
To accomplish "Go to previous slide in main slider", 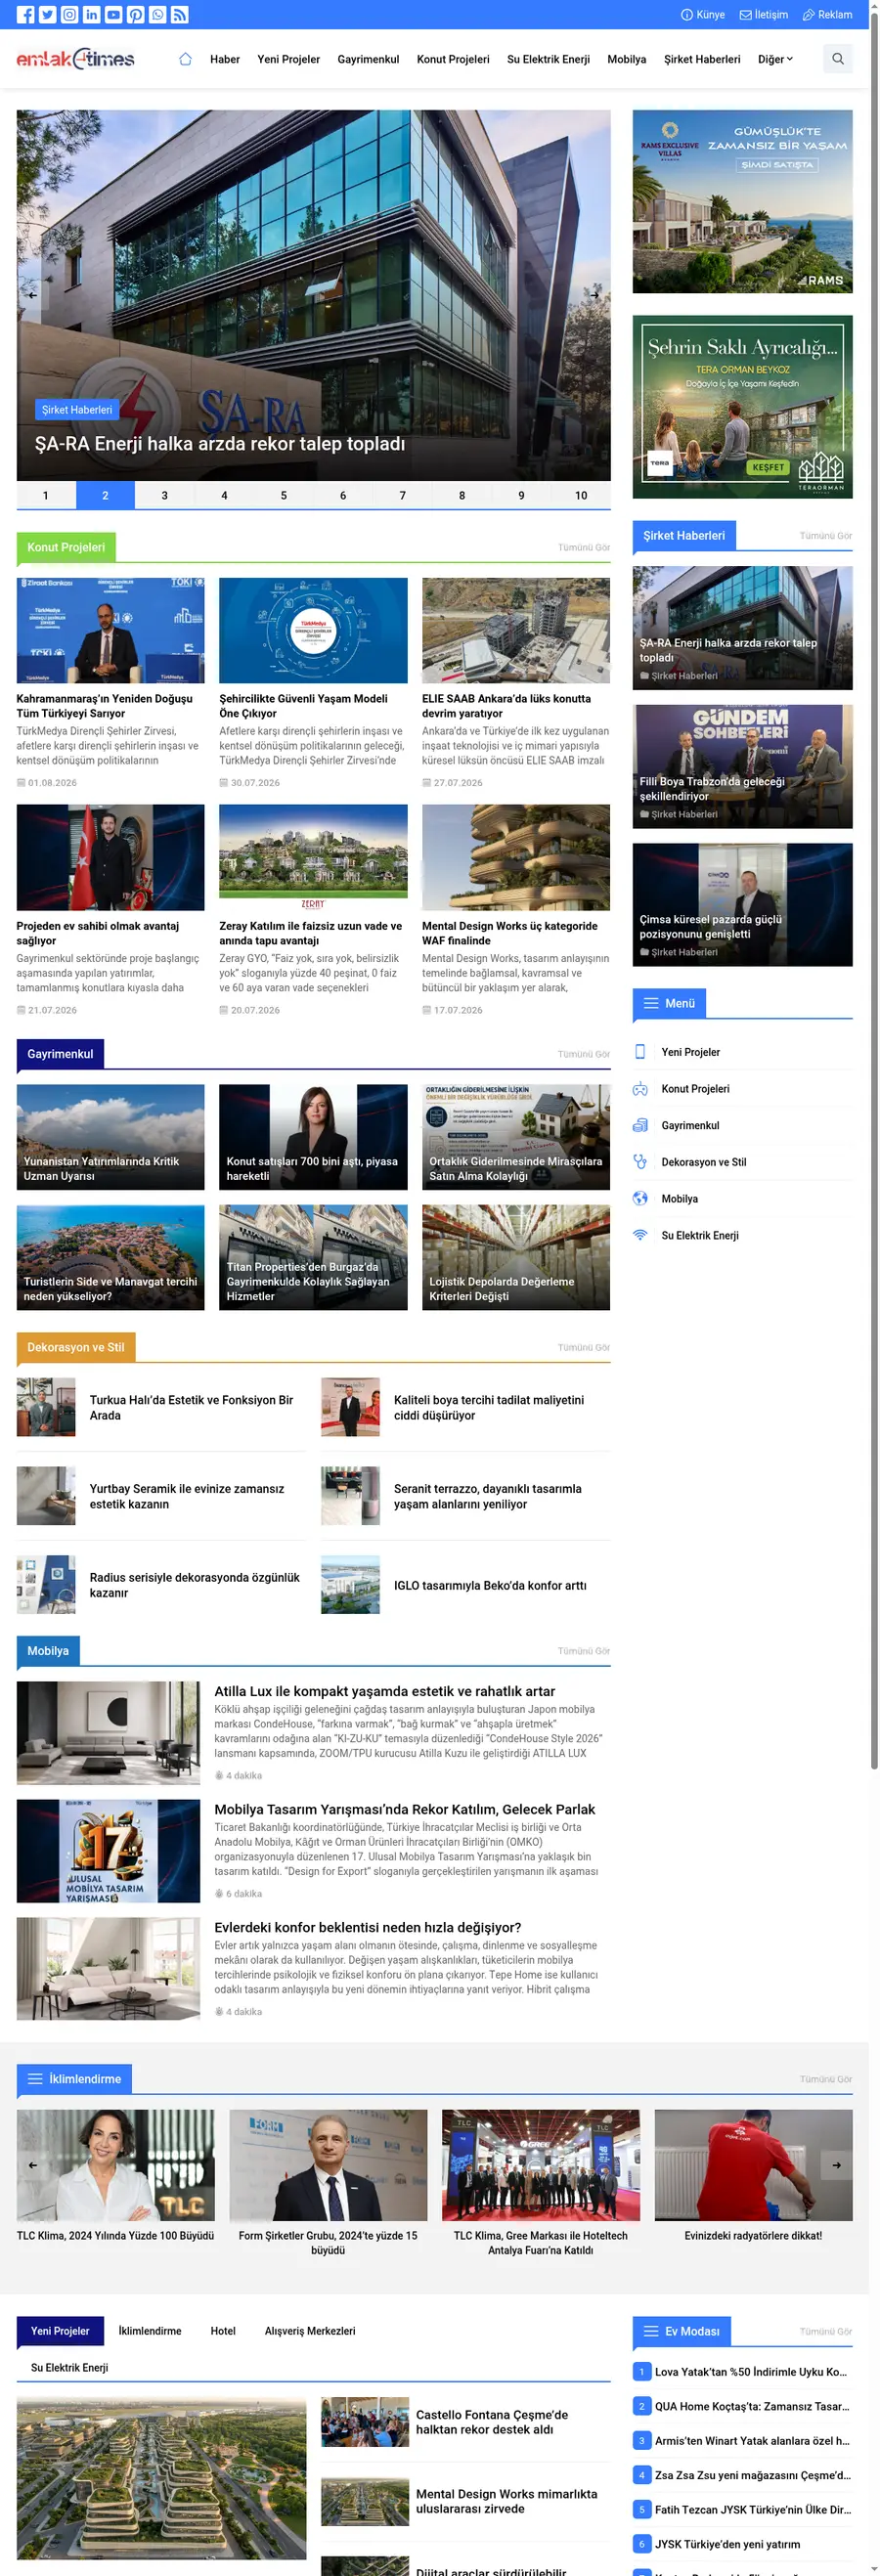I will pyautogui.click(x=32, y=295).
